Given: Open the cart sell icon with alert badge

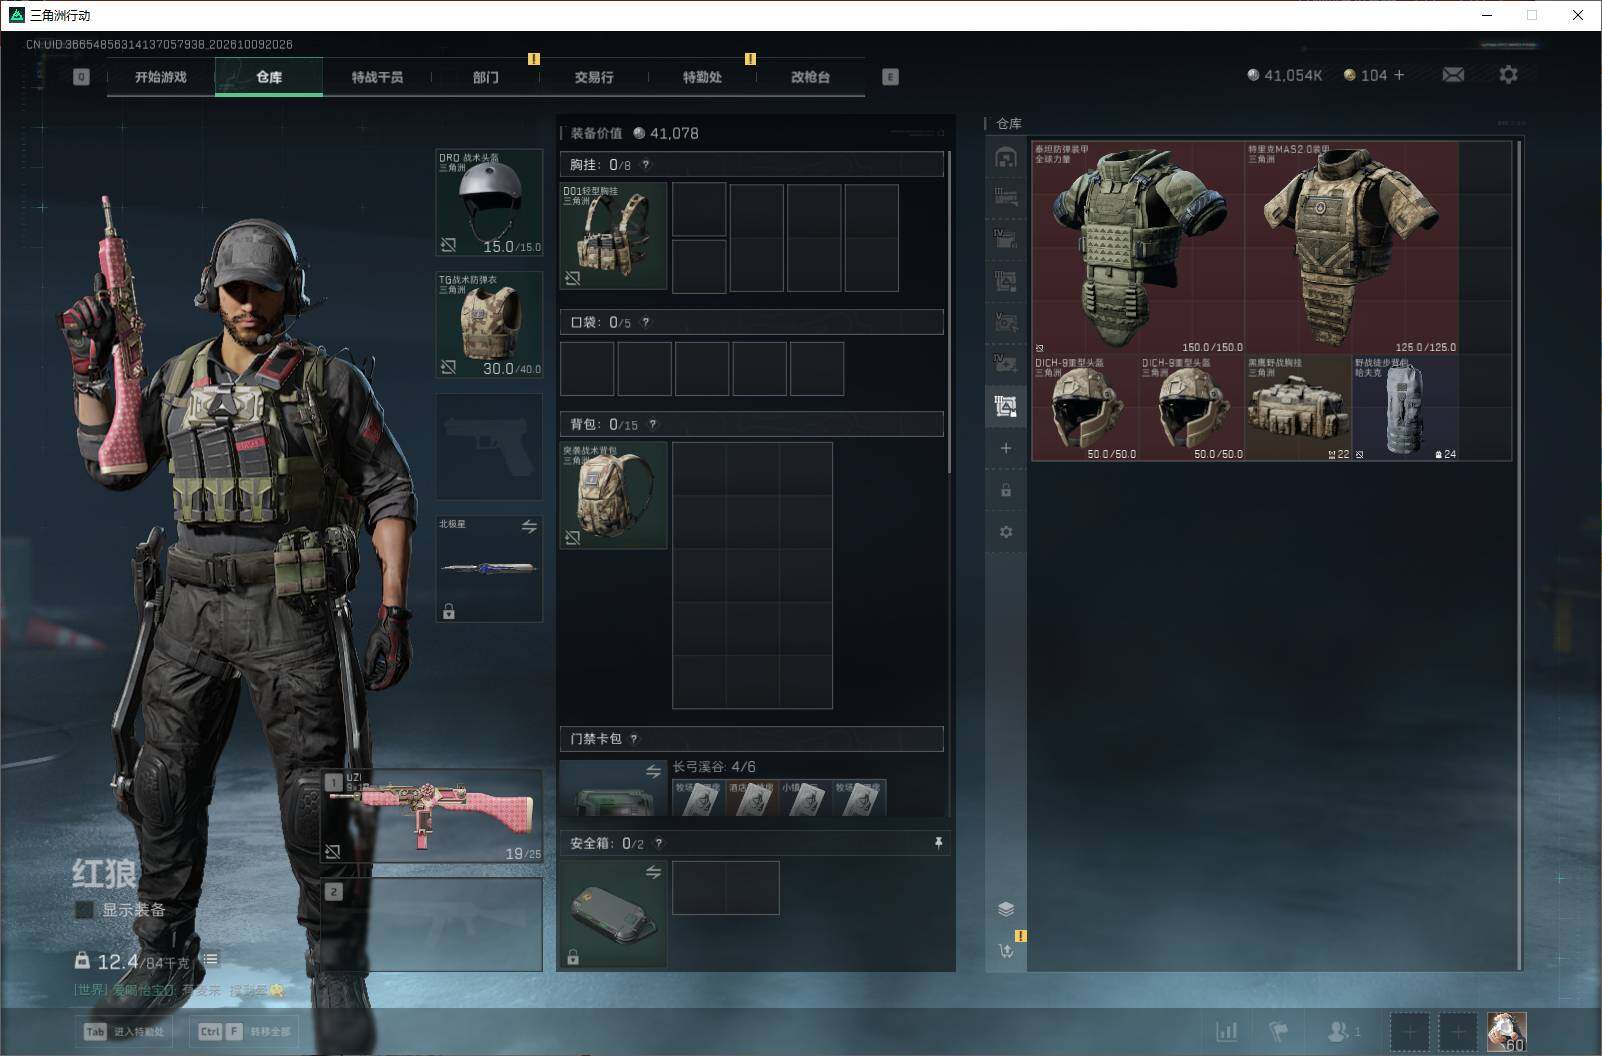Looking at the screenshot, I should pos(1007,950).
